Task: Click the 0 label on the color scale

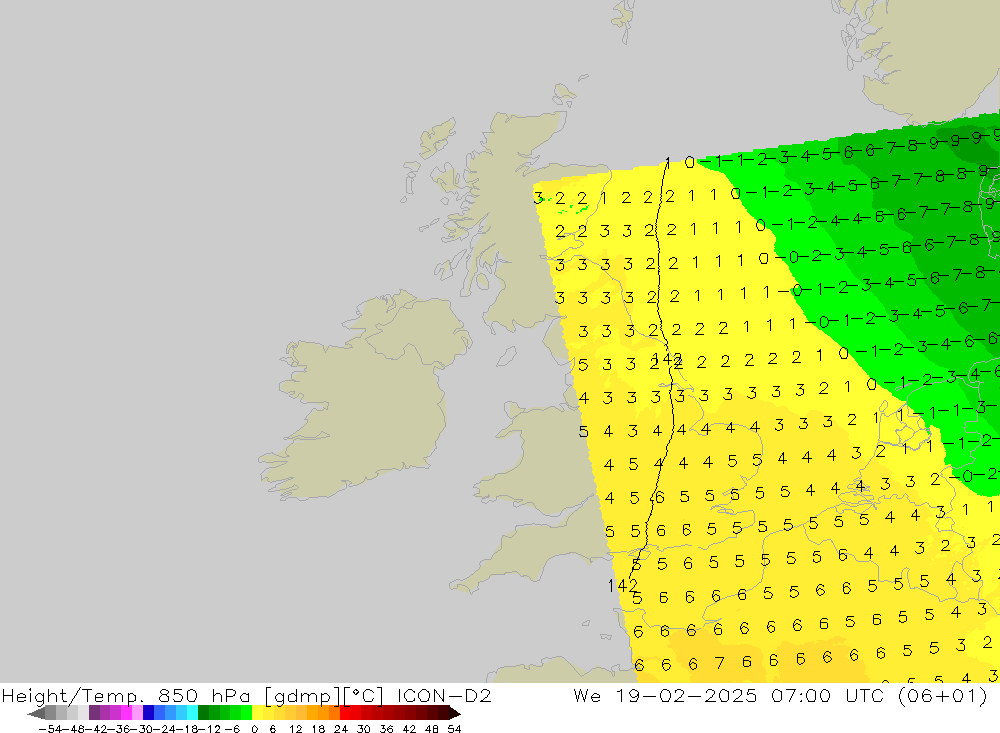Action: point(254,729)
